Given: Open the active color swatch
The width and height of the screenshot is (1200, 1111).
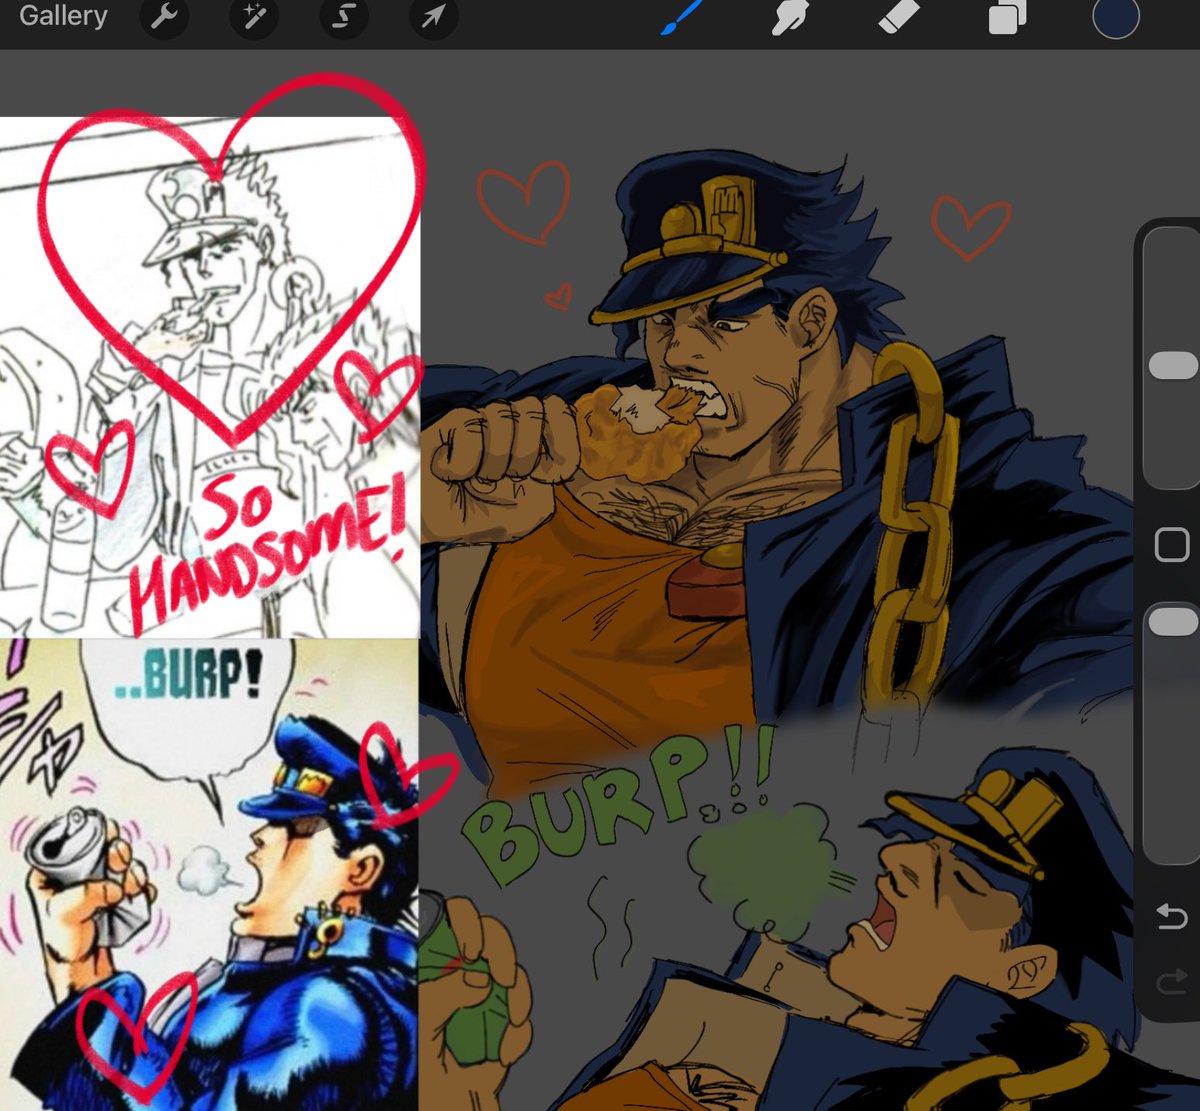Looking at the screenshot, I should click(x=1116, y=17).
